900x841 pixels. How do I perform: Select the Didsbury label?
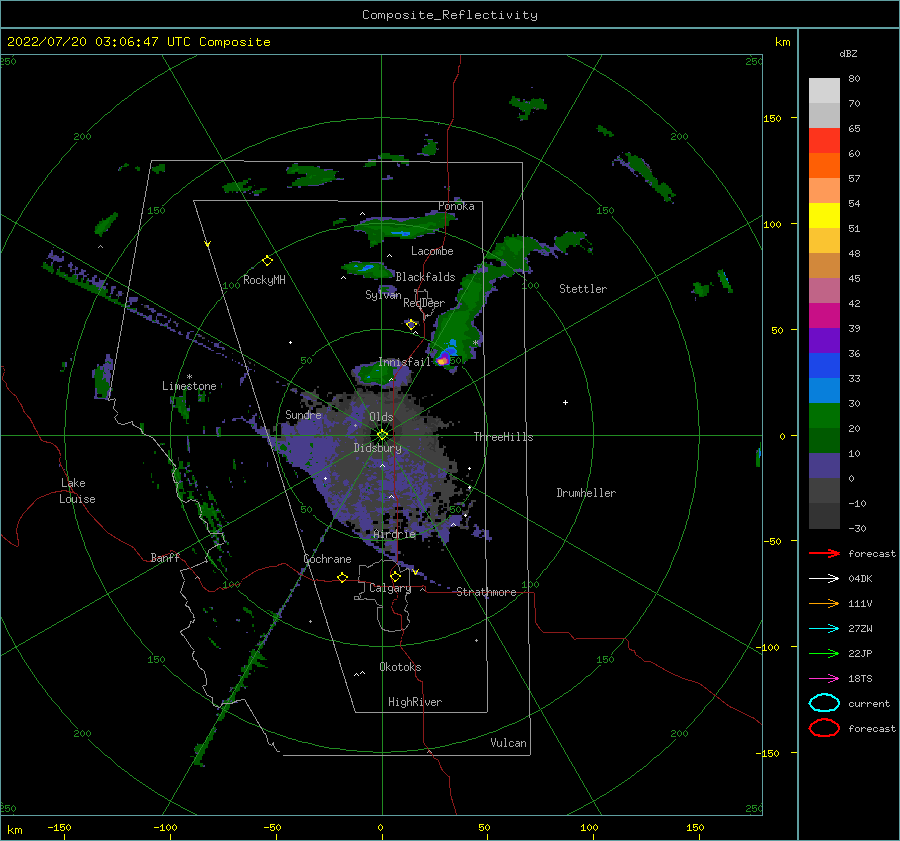377,448
